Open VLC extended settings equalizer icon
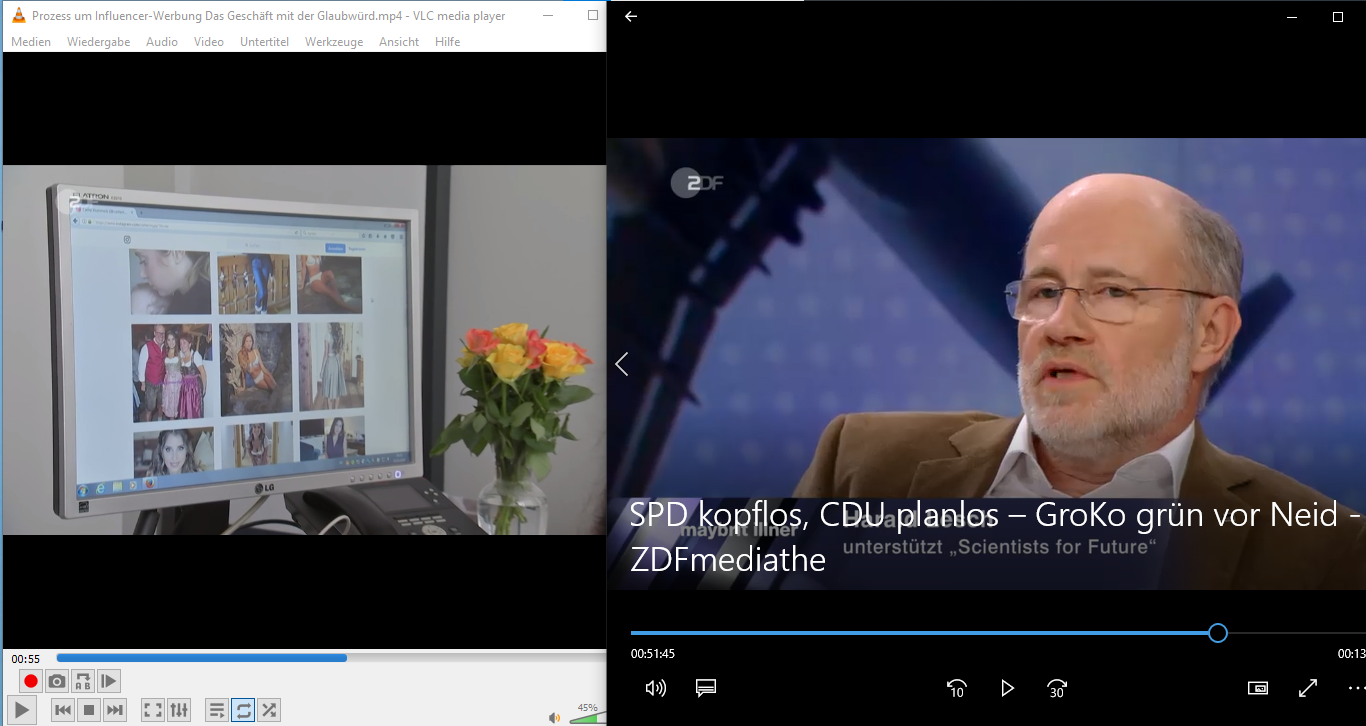1366x726 pixels. 179,710
